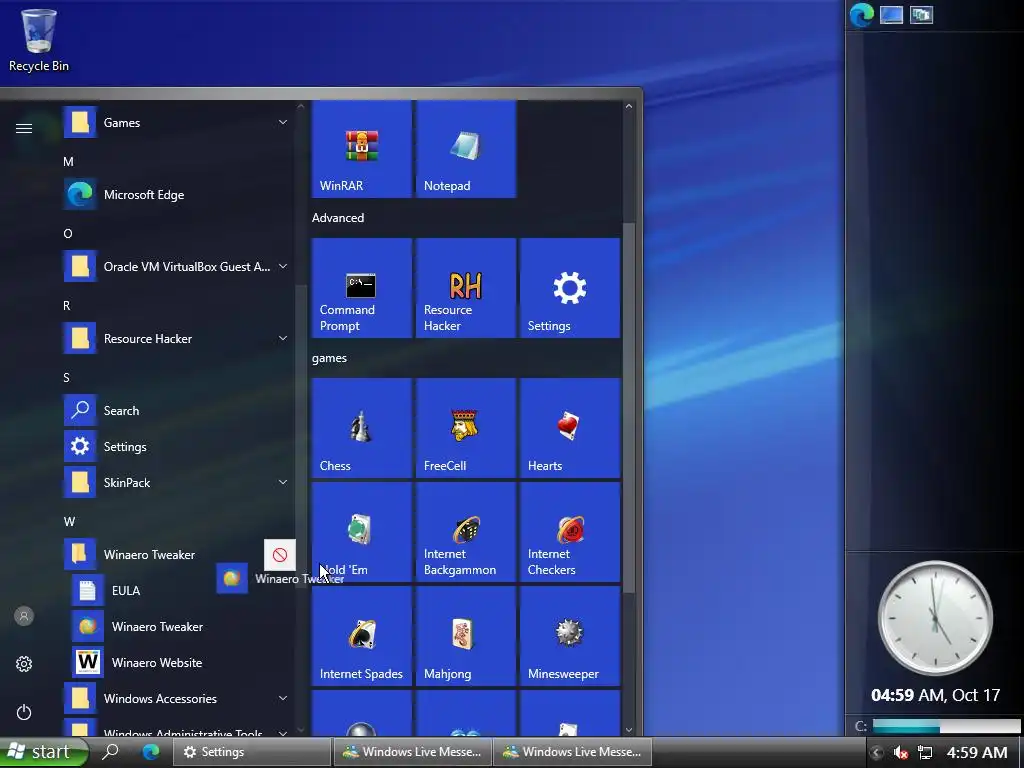Launch the Internet Backgammon tile
This screenshot has width=1024, height=768.
tap(466, 532)
